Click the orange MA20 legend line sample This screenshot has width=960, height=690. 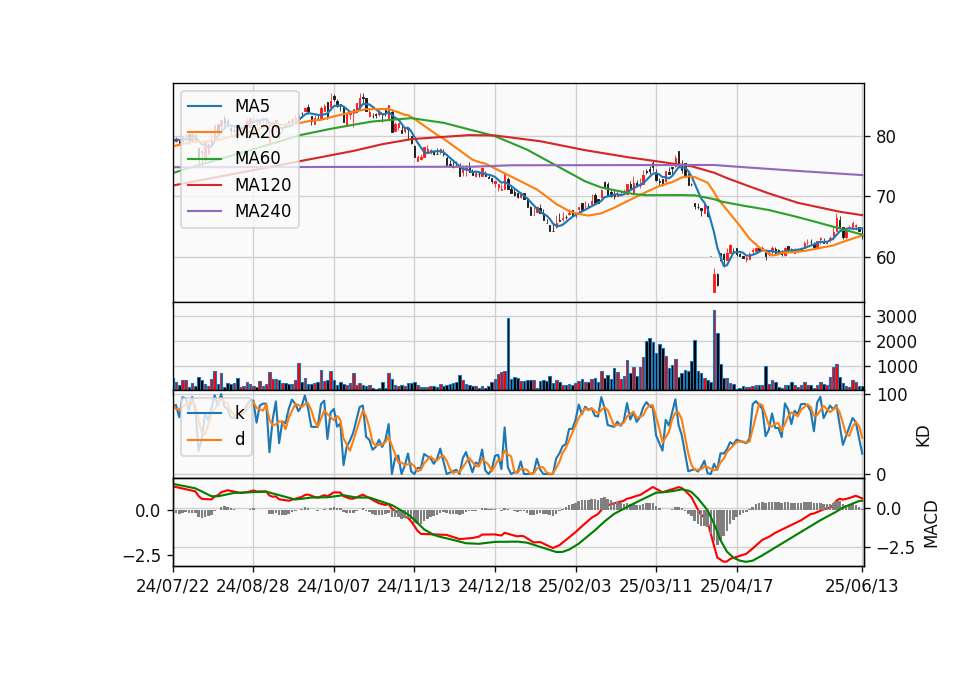[204, 132]
